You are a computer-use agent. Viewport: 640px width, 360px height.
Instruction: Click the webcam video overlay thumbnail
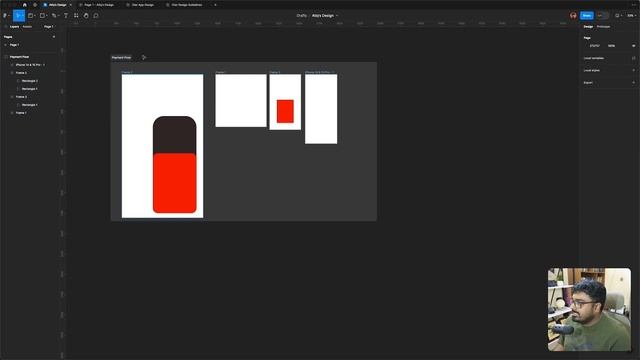(x=589, y=309)
